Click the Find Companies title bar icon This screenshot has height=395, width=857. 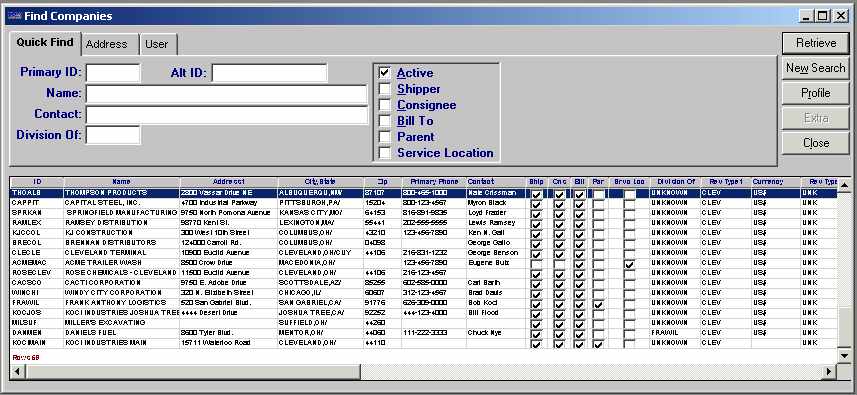(14, 16)
